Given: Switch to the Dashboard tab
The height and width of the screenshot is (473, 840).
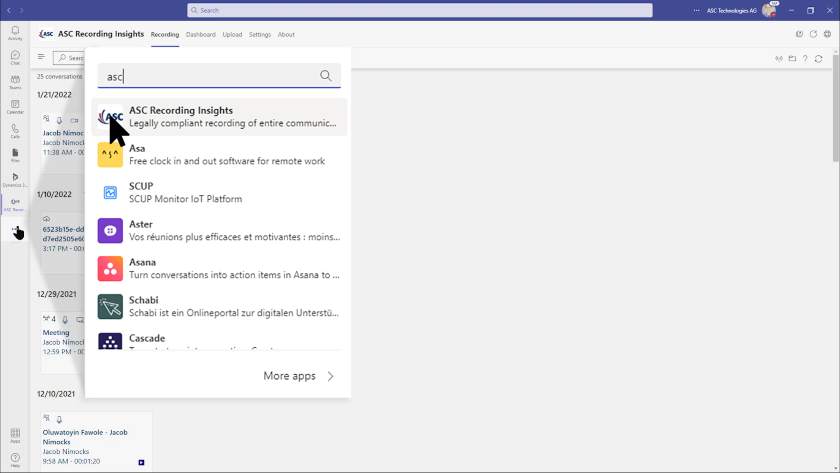Looking at the screenshot, I should pos(200,34).
